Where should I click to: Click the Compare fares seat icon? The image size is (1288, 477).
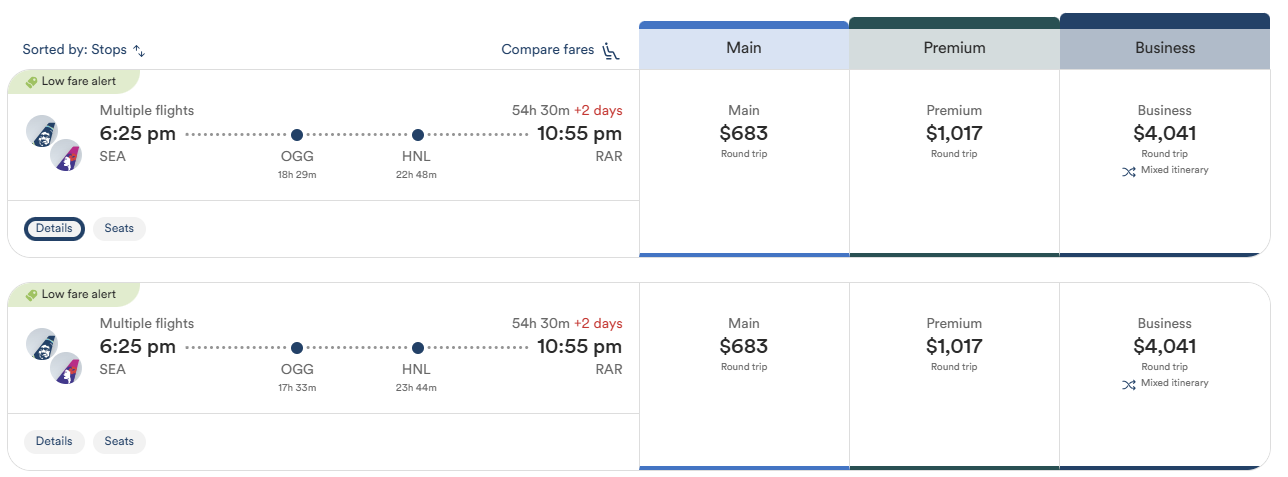pyautogui.click(x=612, y=50)
